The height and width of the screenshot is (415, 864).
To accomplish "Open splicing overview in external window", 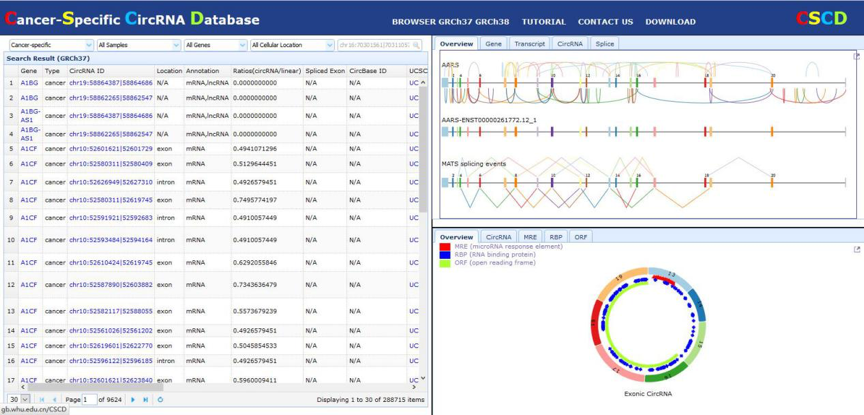I will coord(856,56).
